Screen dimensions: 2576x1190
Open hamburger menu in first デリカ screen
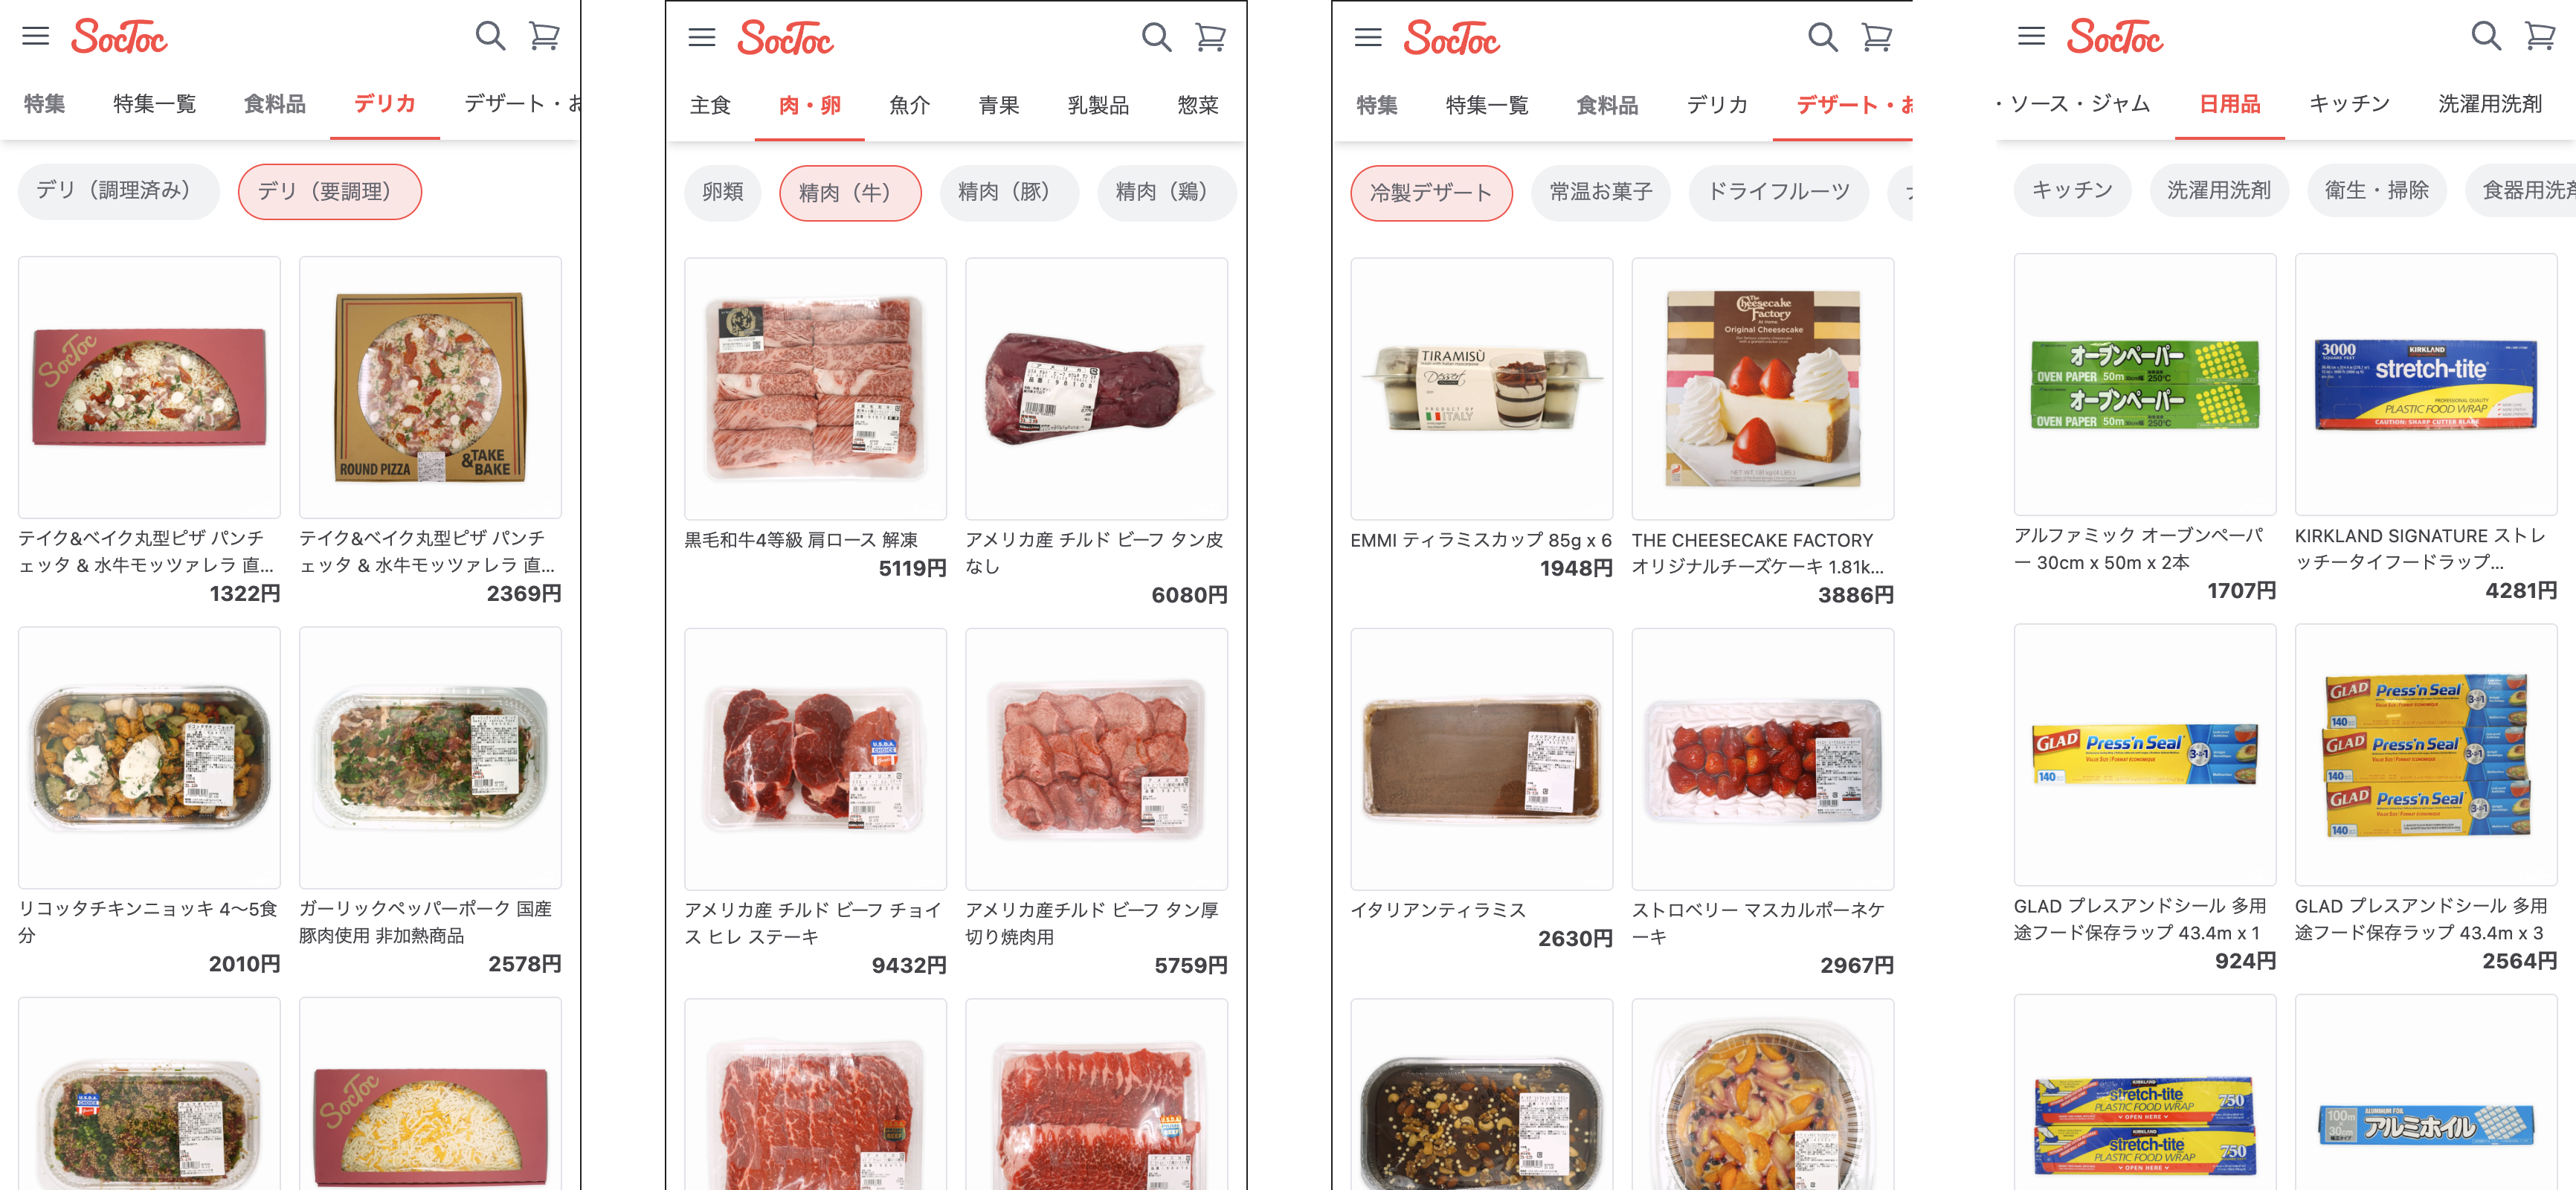click(x=35, y=36)
